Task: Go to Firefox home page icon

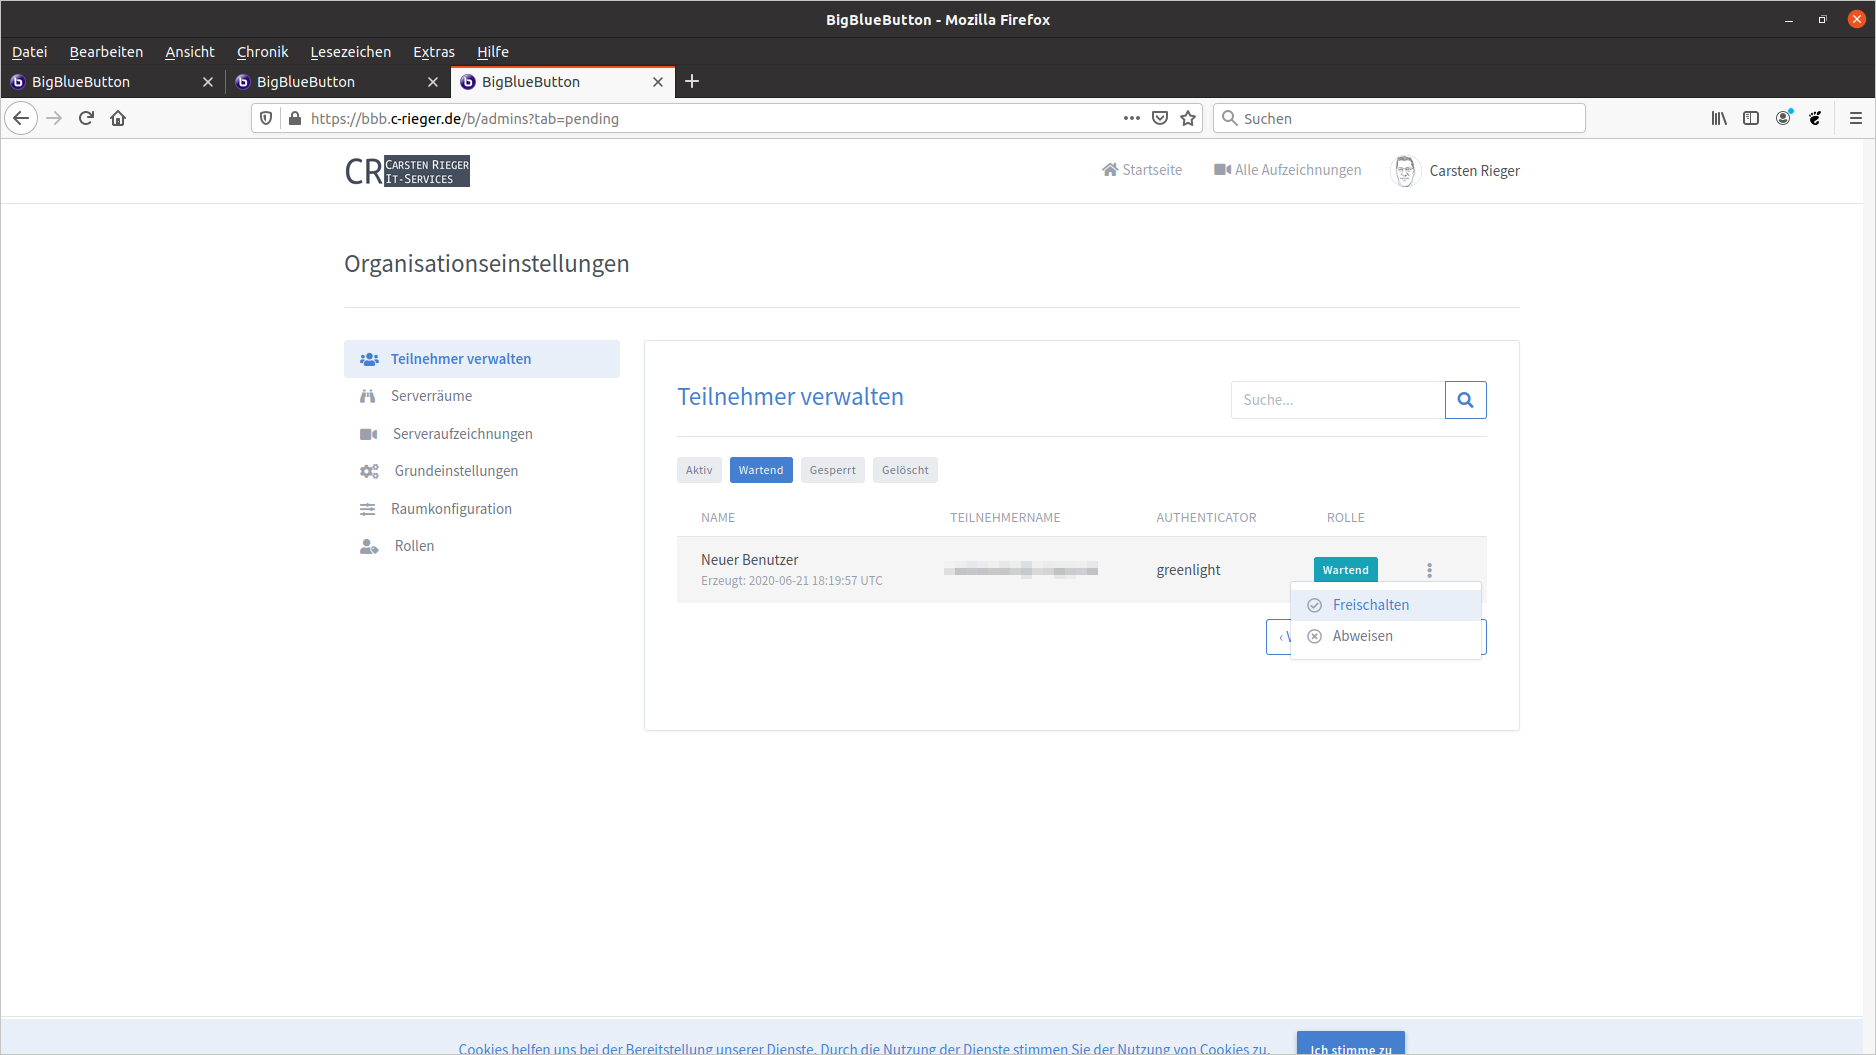Action: click(x=118, y=118)
